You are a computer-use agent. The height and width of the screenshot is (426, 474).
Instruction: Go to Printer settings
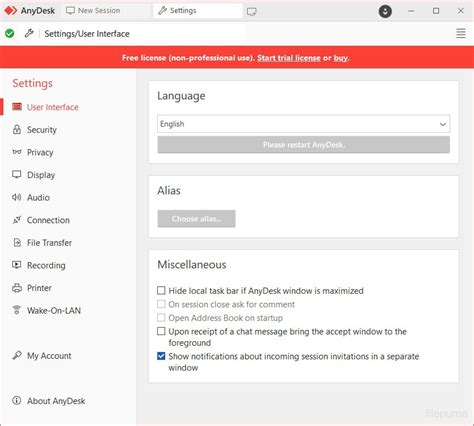tap(39, 288)
